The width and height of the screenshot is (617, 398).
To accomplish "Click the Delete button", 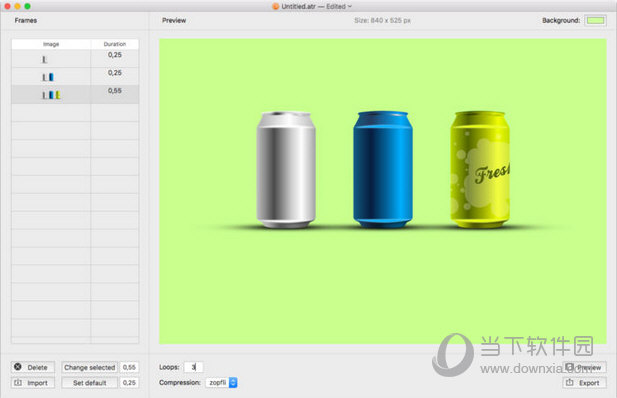I will pyautogui.click(x=33, y=367).
